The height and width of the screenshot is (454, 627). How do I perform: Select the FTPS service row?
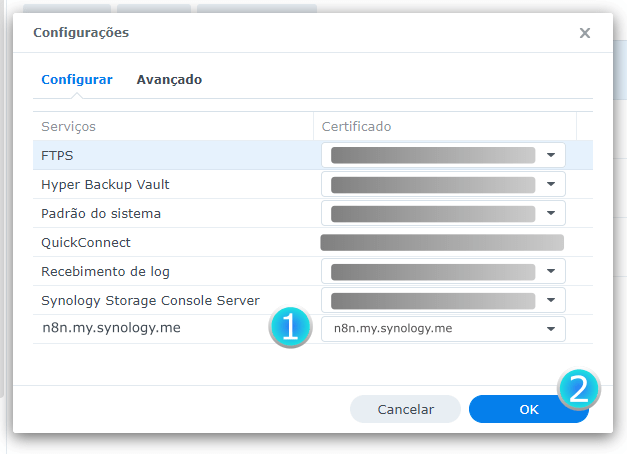click(58, 155)
